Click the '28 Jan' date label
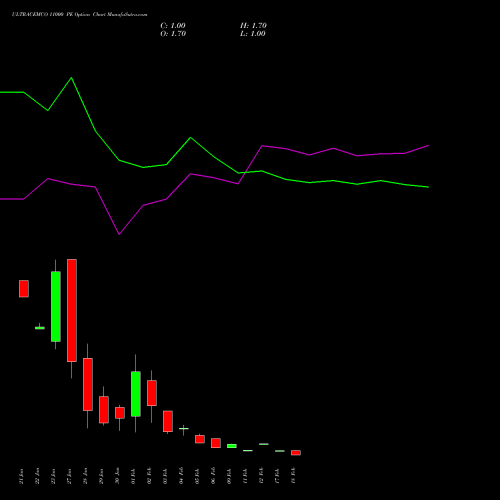The height and width of the screenshot is (500, 500). pos(86,476)
